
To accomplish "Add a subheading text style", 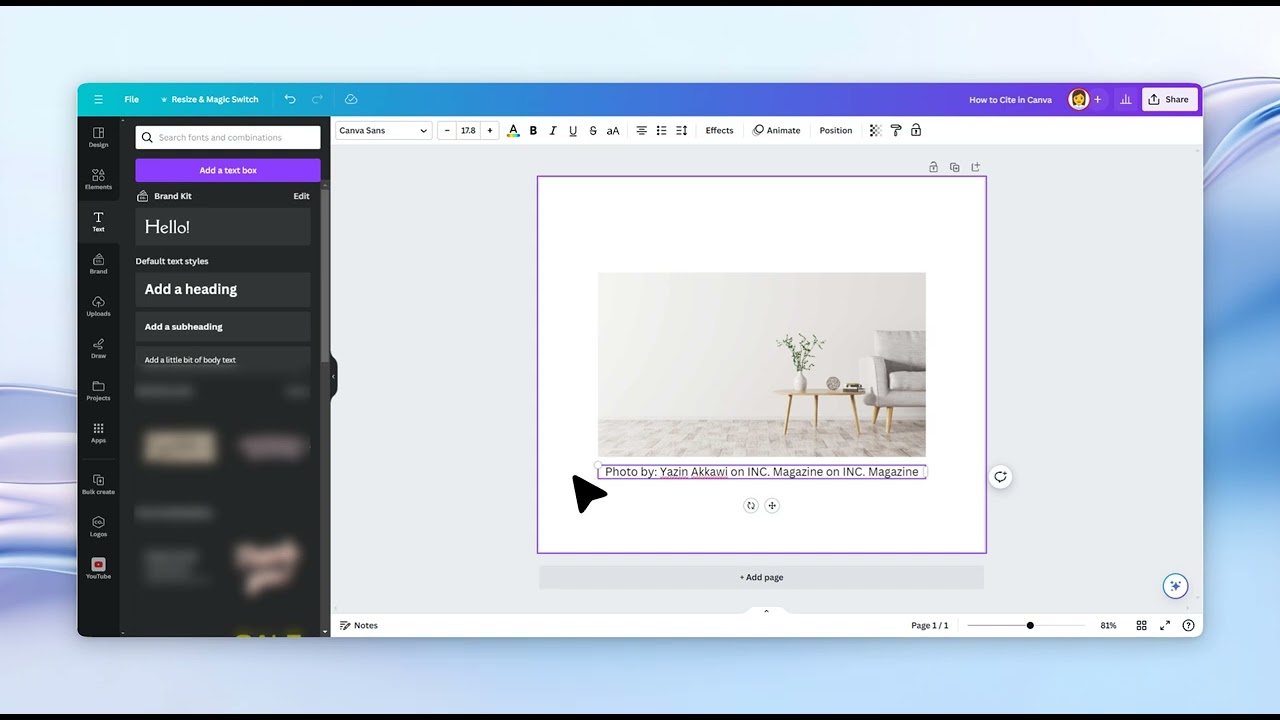I will point(223,326).
